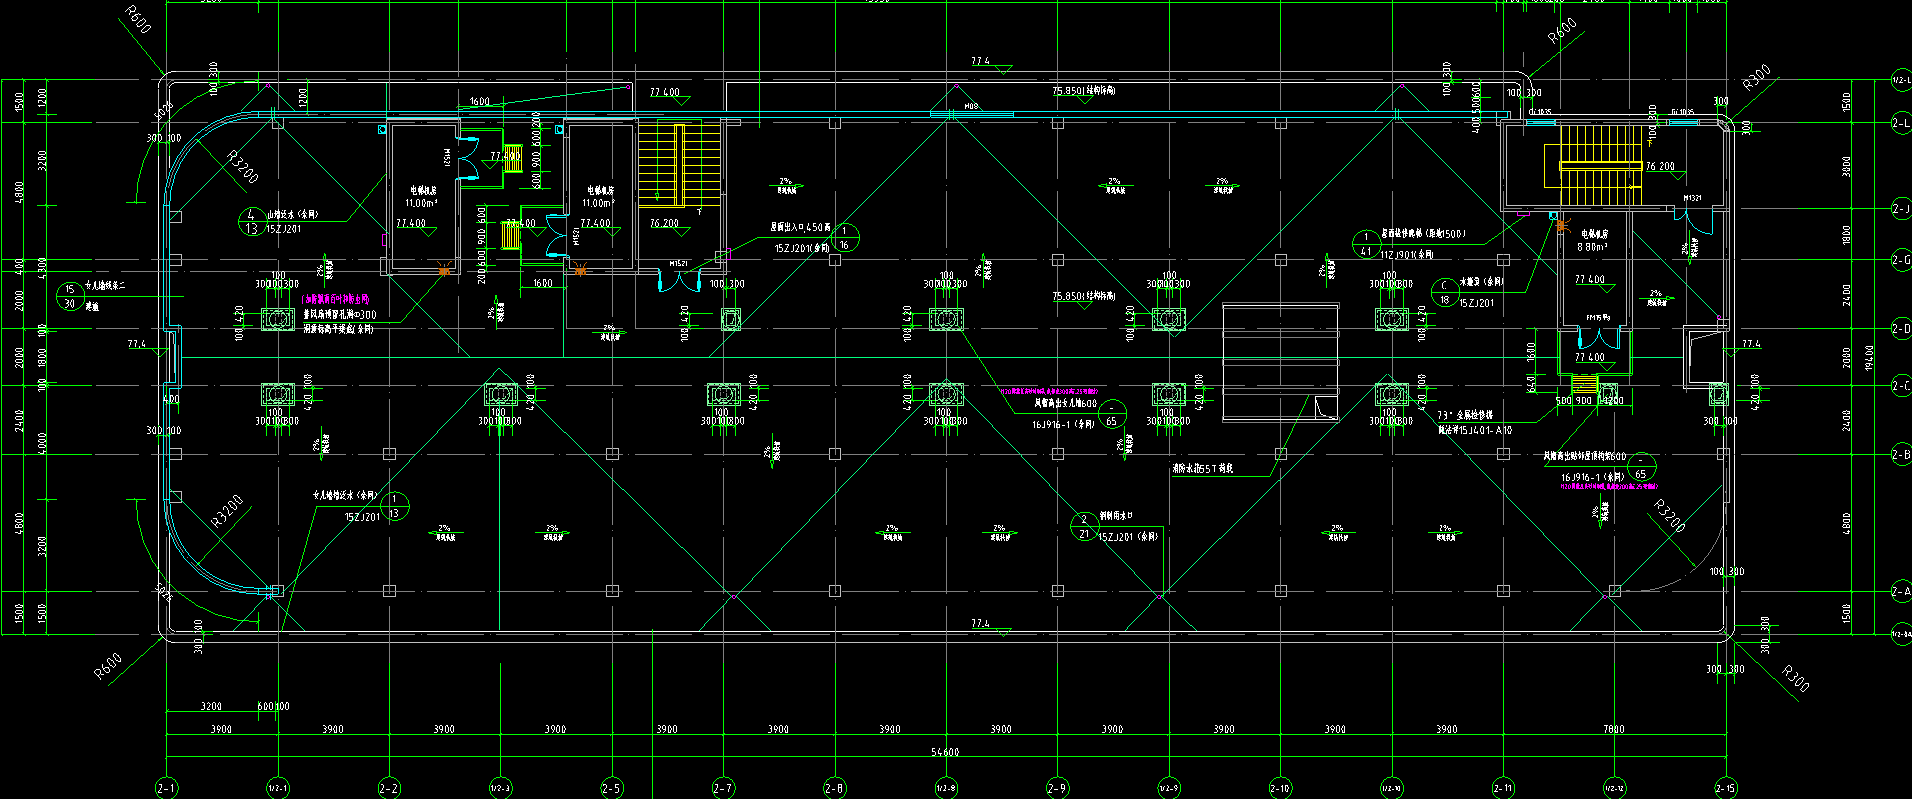Click the 7800 dimension at bottom right
Screen dimensions: 1912x799
tap(1614, 729)
